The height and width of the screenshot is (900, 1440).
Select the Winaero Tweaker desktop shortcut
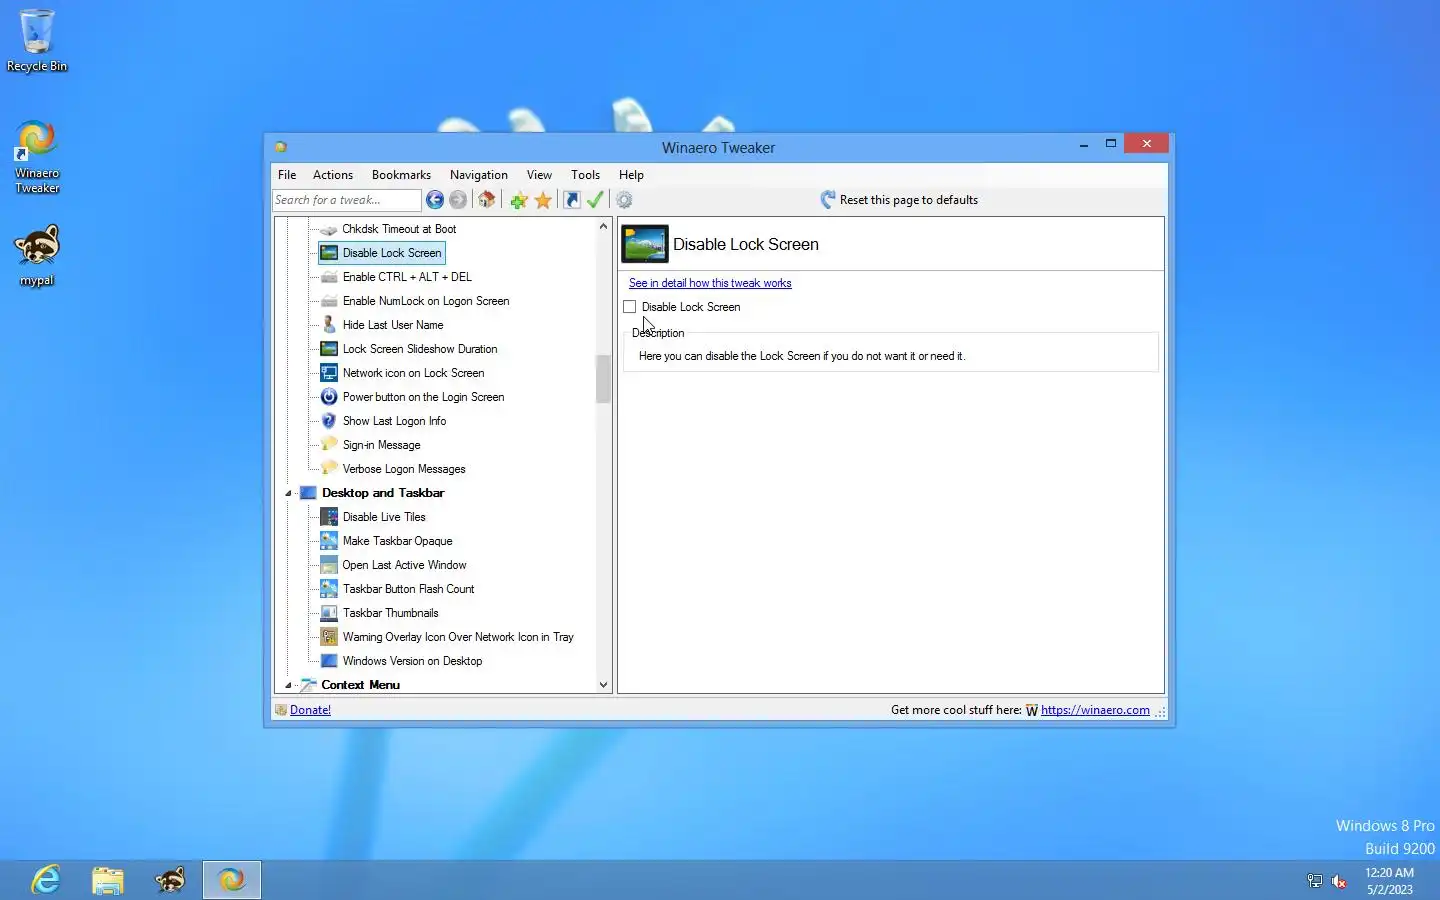coord(37,157)
